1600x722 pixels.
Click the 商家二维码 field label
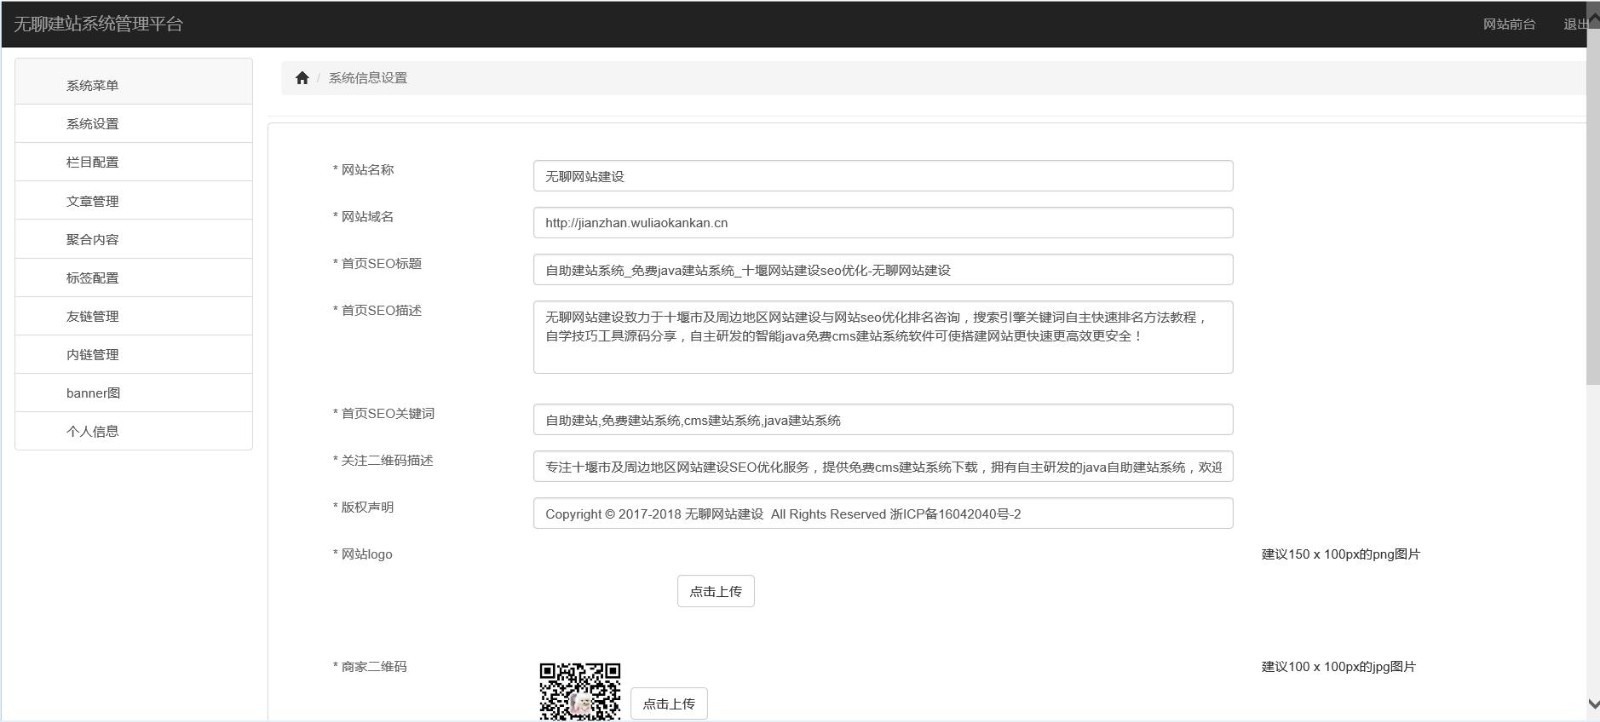tap(370, 667)
